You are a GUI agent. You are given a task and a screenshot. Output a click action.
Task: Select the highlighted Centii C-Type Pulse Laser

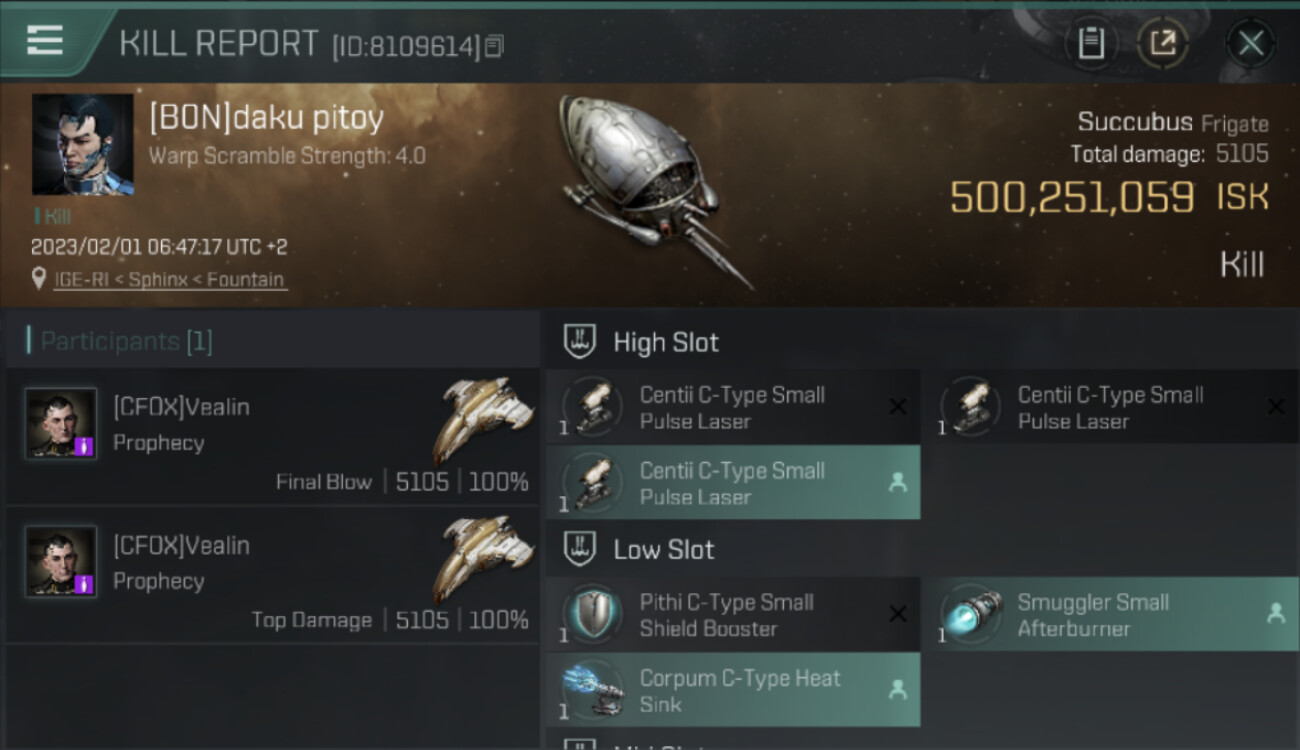pyautogui.click(x=733, y=483)
